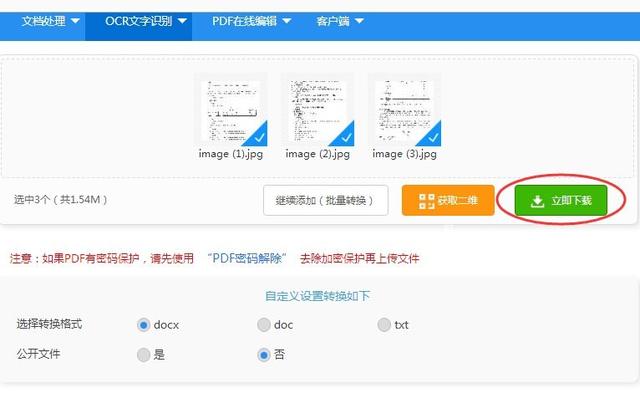Viewport: 640px width, 393px height.
Task: Open the OCR文字识别 menu
Action: [x=138, y=21]
